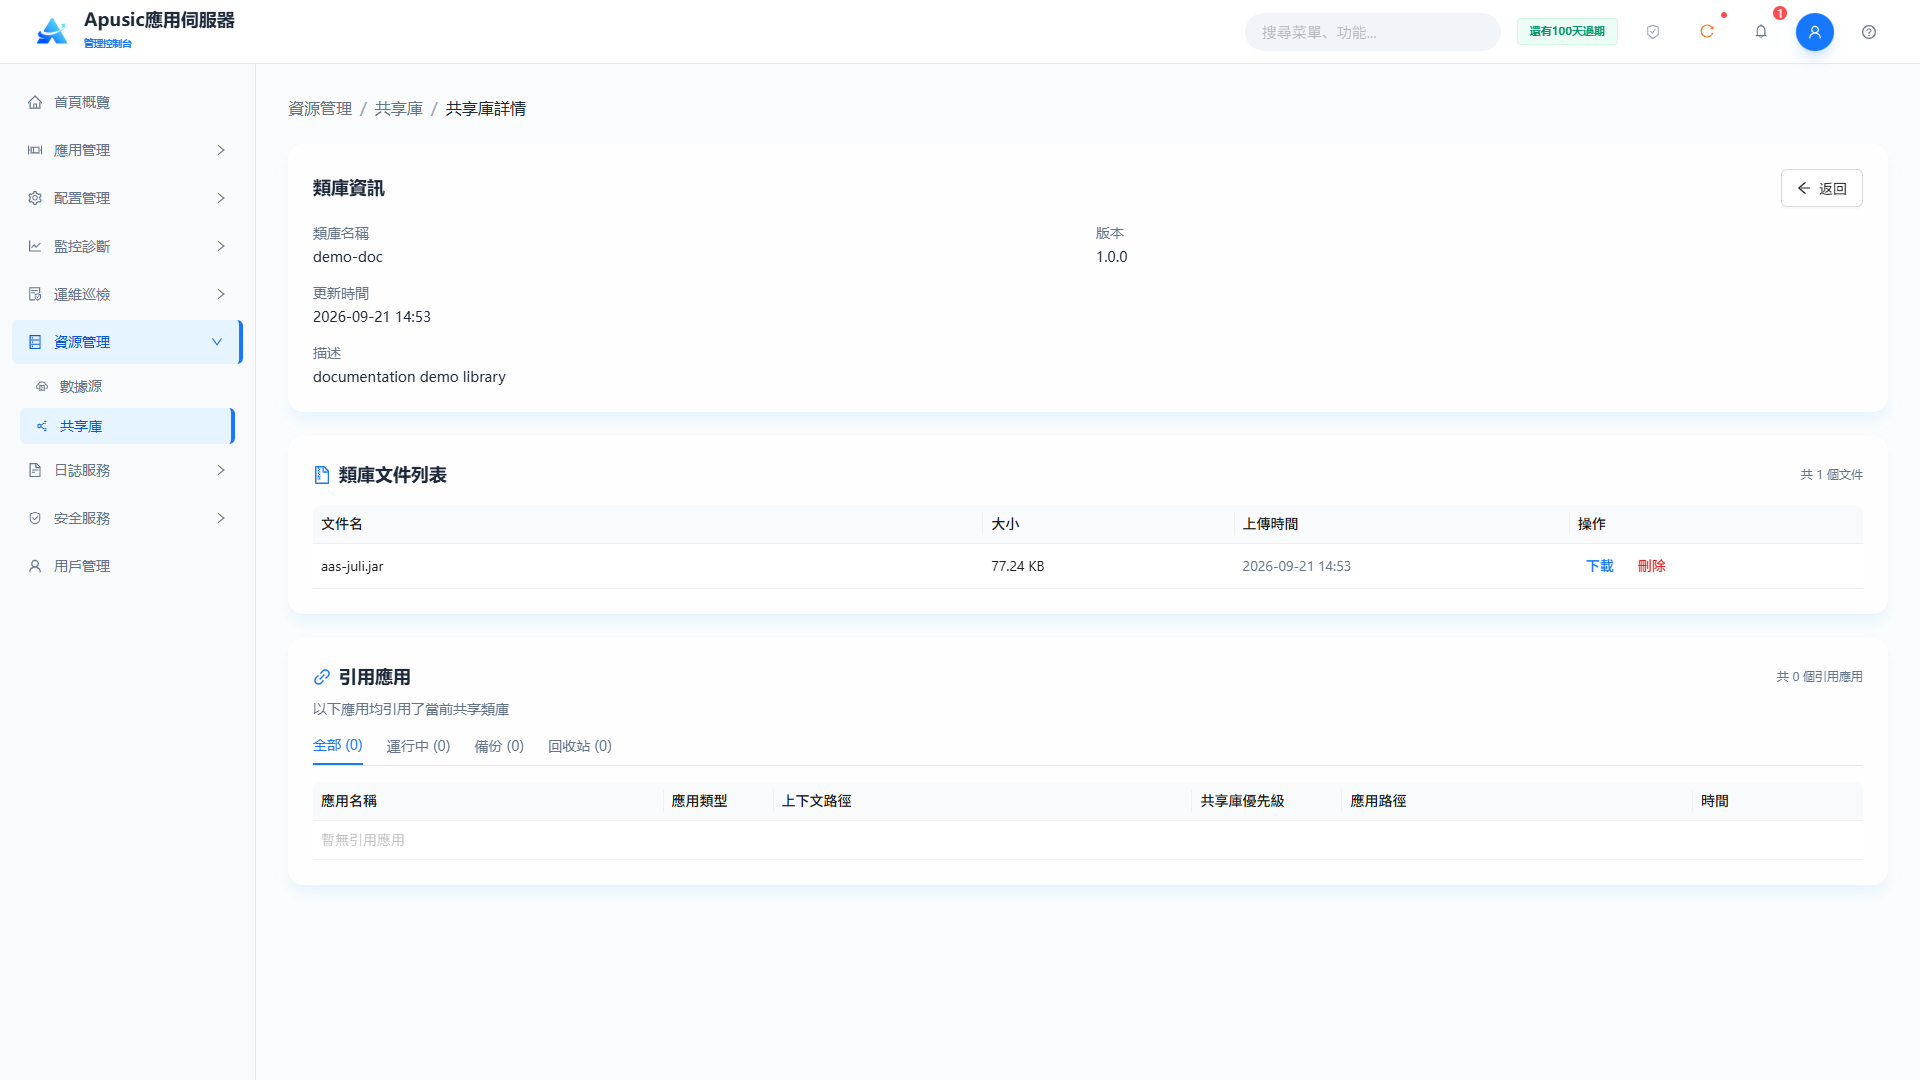Select 數據源 submenu item

(x=127, y=386)
